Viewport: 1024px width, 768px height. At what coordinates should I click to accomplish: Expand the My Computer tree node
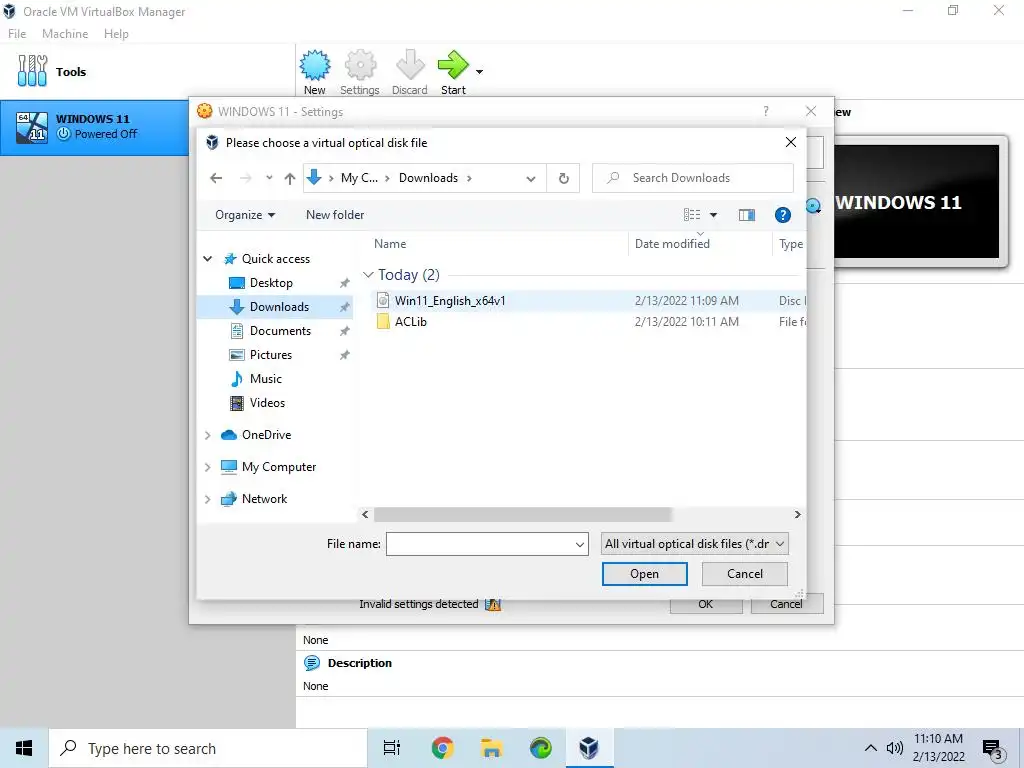coord(208,467)
